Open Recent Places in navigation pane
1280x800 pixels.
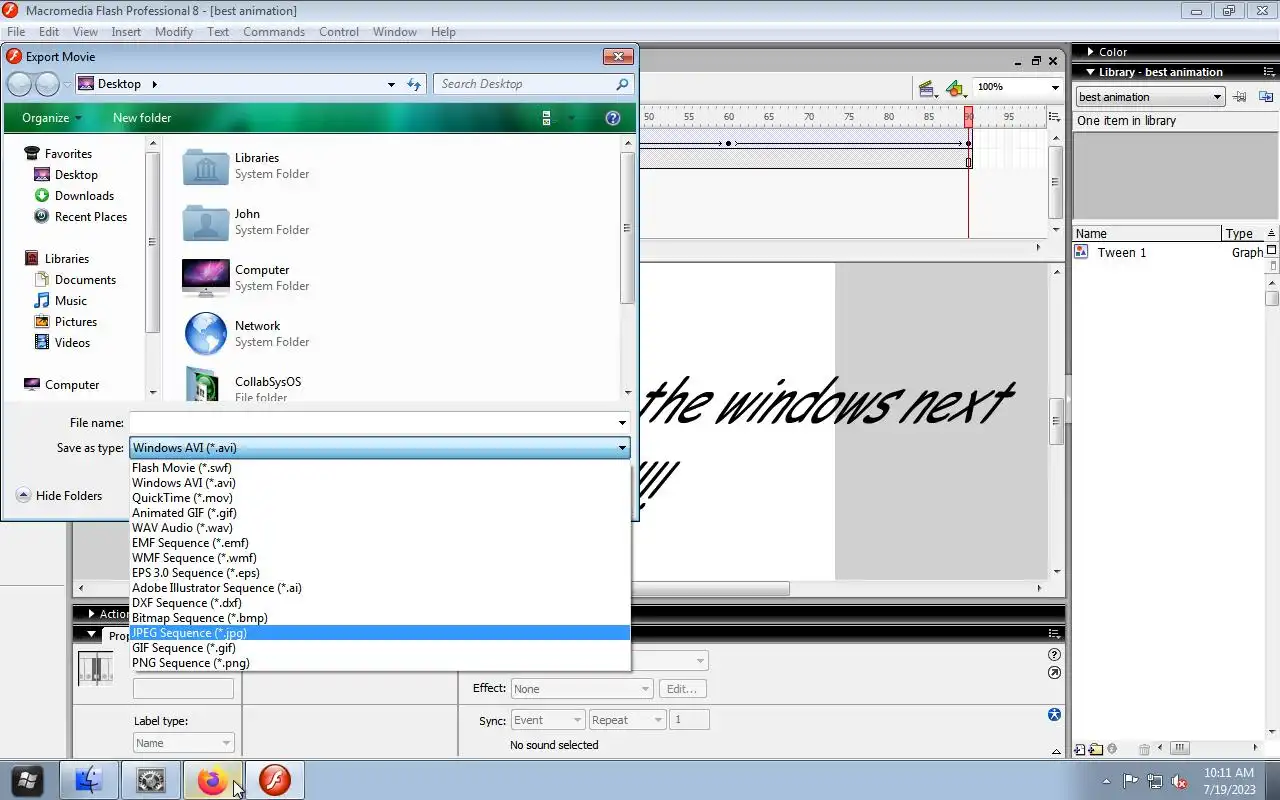pyautogui.click(x=91, y=216)
